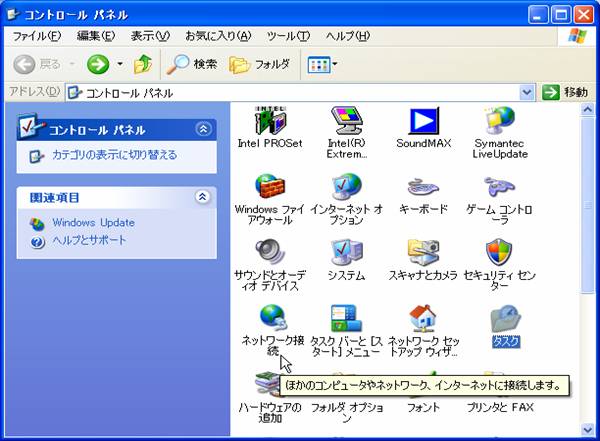600x441 pixels.
Task: Click the green forward arrow button
Action: (98, 64)
